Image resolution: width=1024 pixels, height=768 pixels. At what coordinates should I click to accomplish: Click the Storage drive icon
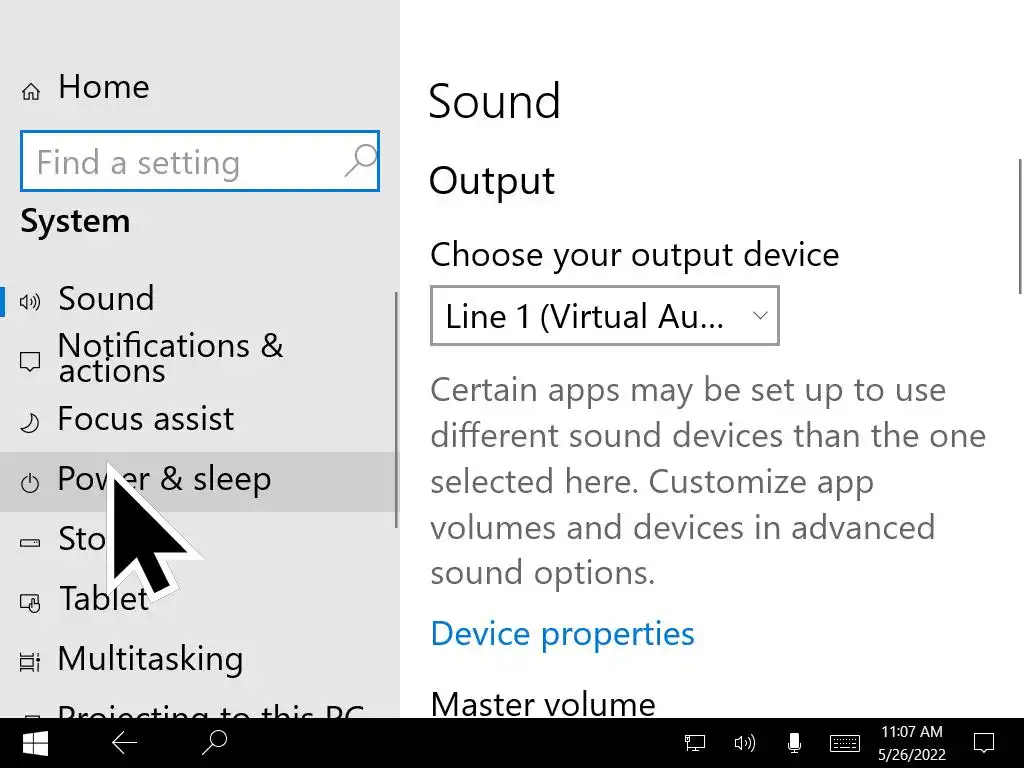pos(30,543)
